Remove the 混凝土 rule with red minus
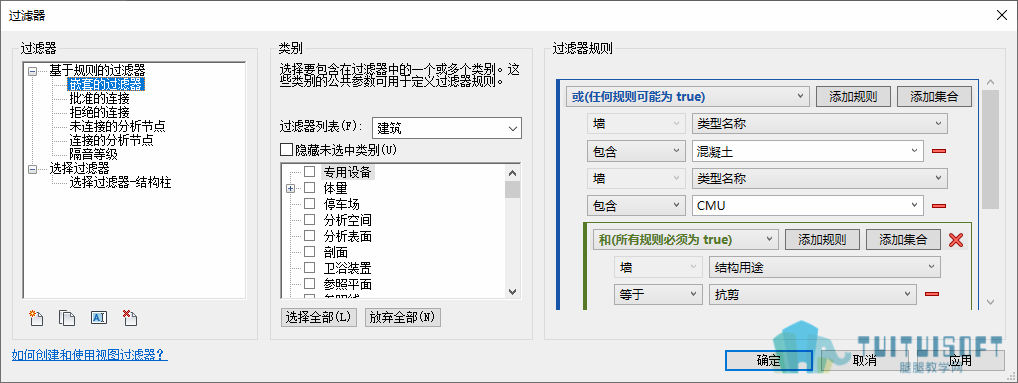This screenshot has width=1018, height=383. [x=938, y=151]
